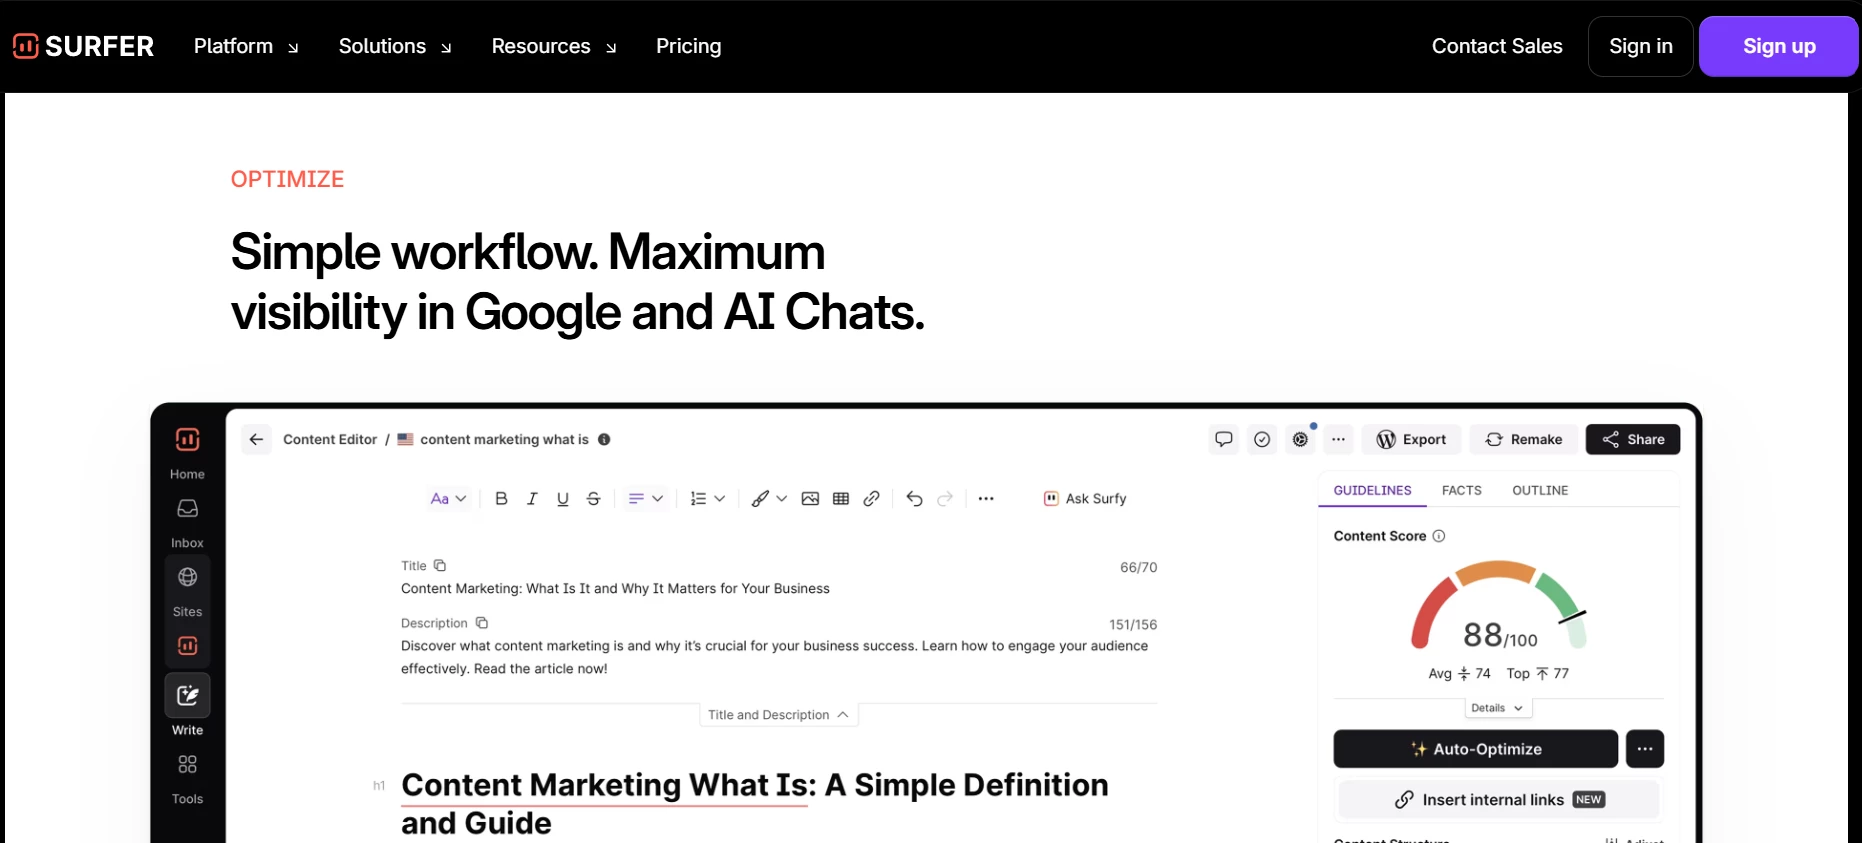Click the 'Avg 74' score value
The width and height of the screenshot is (1862, 843).
pyautogui.click(x=1459, y=673)
